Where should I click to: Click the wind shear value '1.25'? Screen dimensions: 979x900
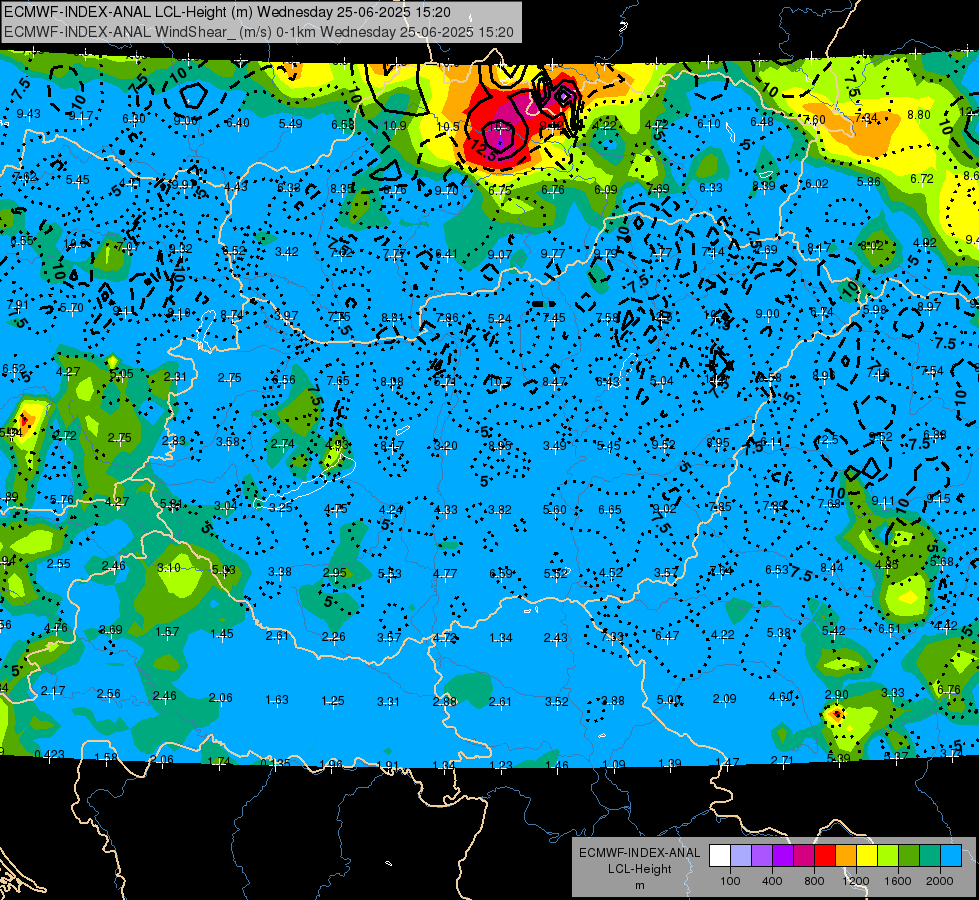click(333, 701)
